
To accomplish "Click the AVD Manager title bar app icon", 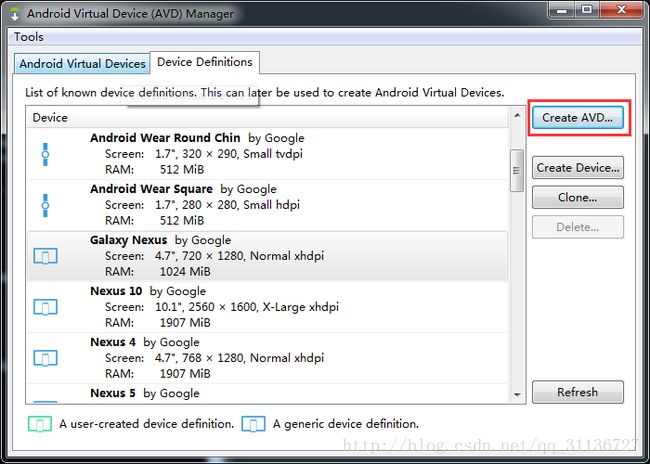I will pyautogui.click(x=15, y=13).
